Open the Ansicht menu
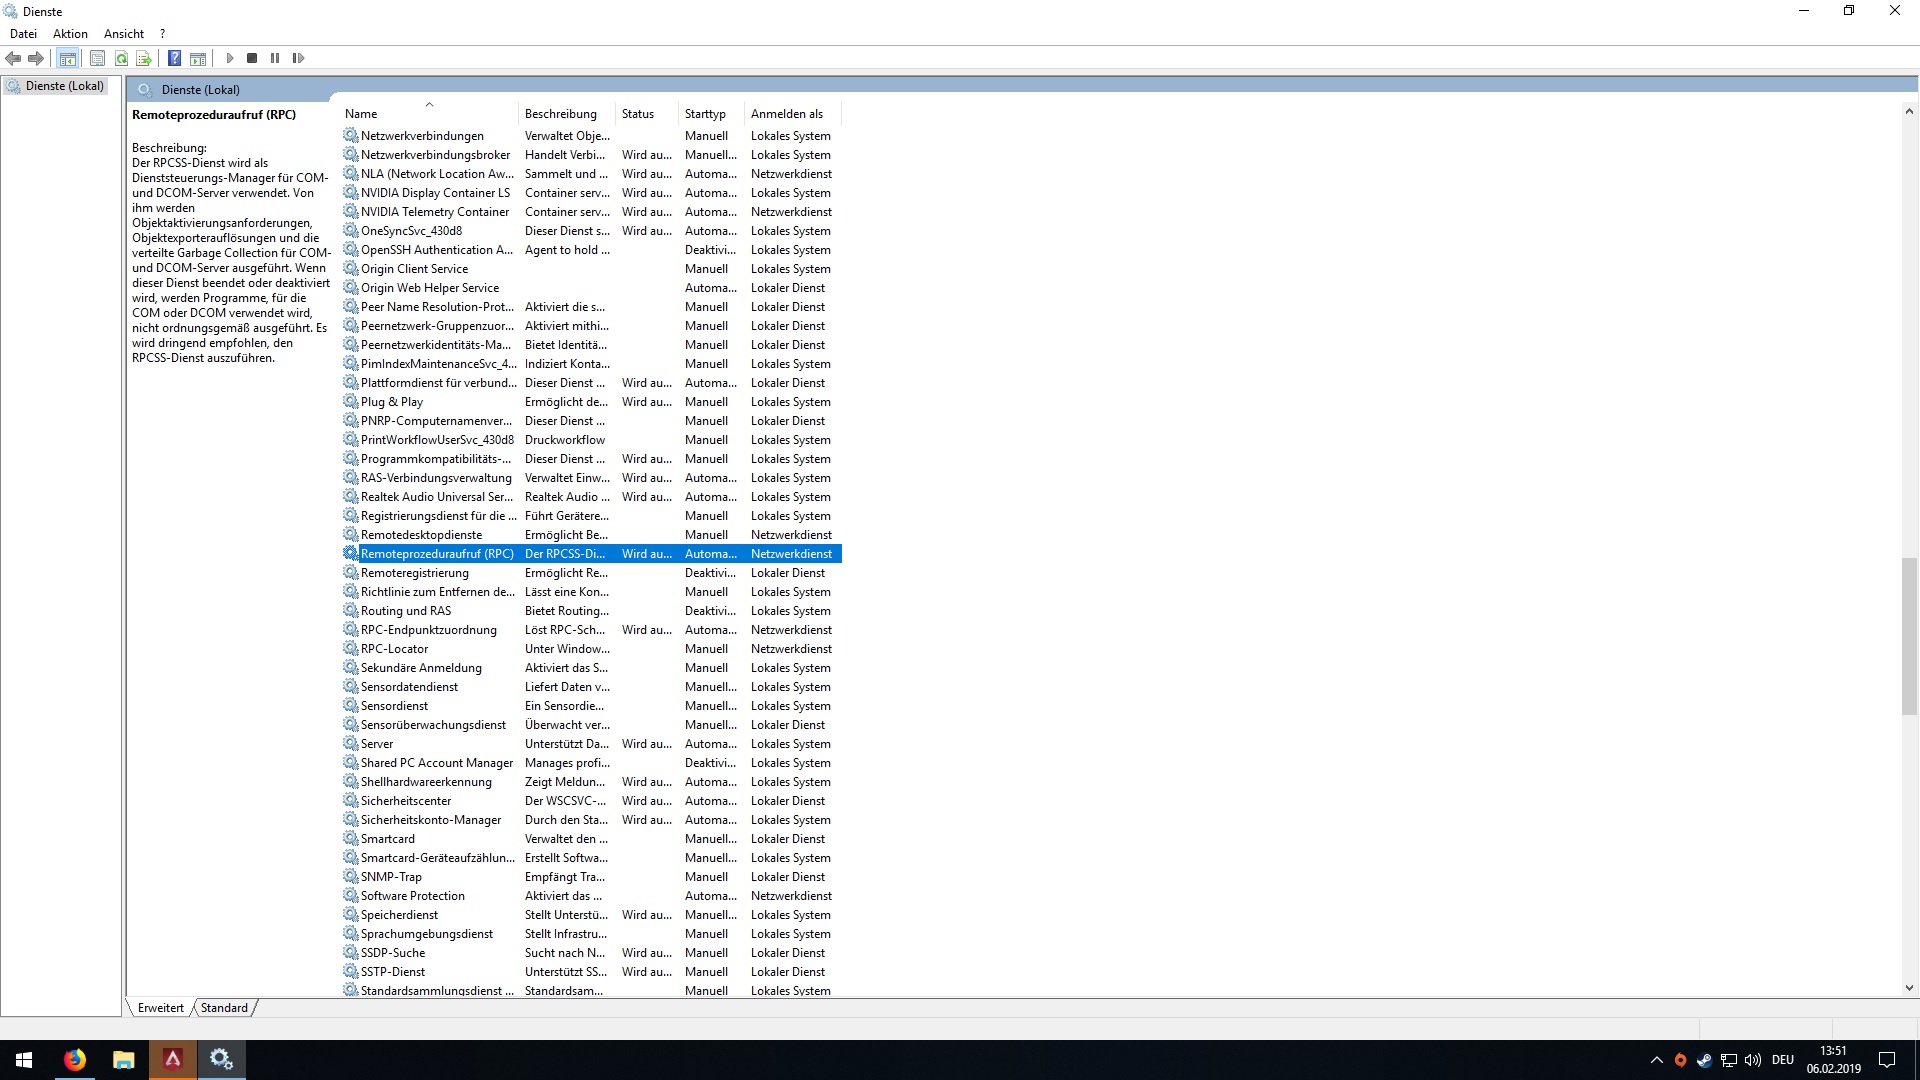Screen dimensions: 1920x1080 [124, 33]
